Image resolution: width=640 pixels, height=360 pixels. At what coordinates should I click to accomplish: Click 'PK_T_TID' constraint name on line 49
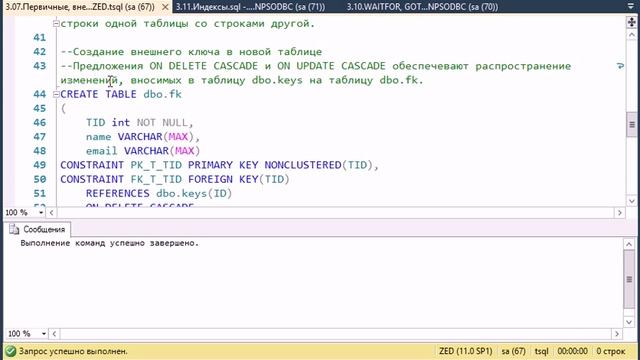[x=156, y=165]
